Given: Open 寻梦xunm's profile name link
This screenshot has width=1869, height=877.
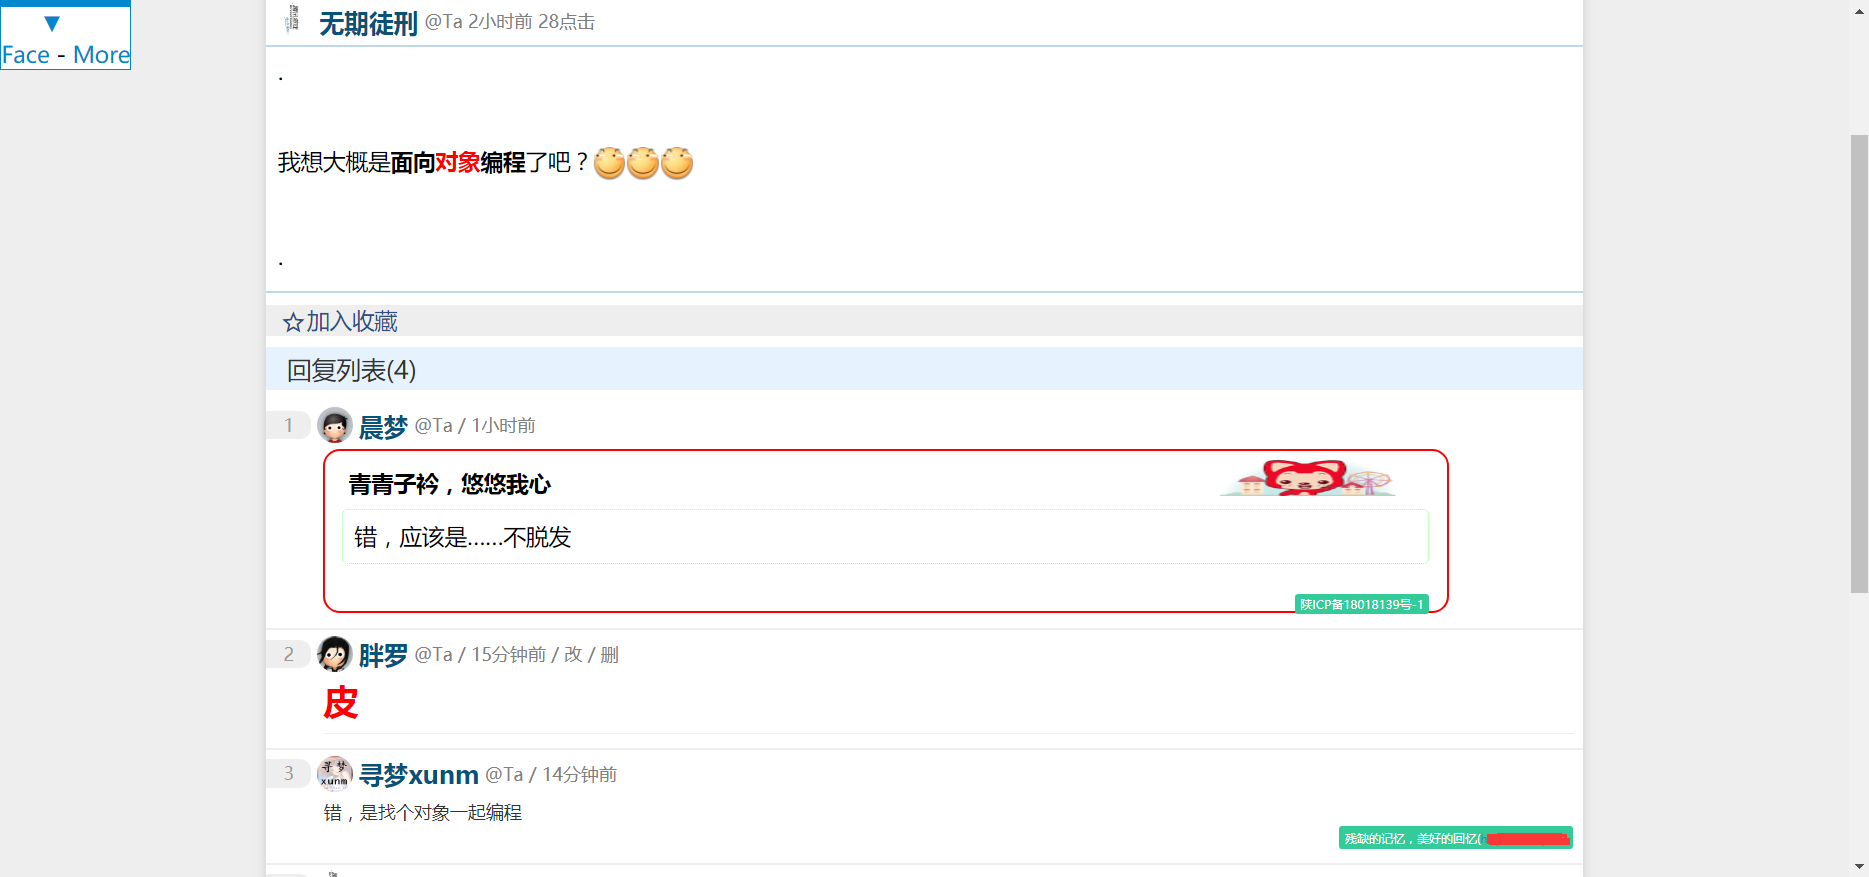Looking at the screenshot, I should [x=419, y=775].
